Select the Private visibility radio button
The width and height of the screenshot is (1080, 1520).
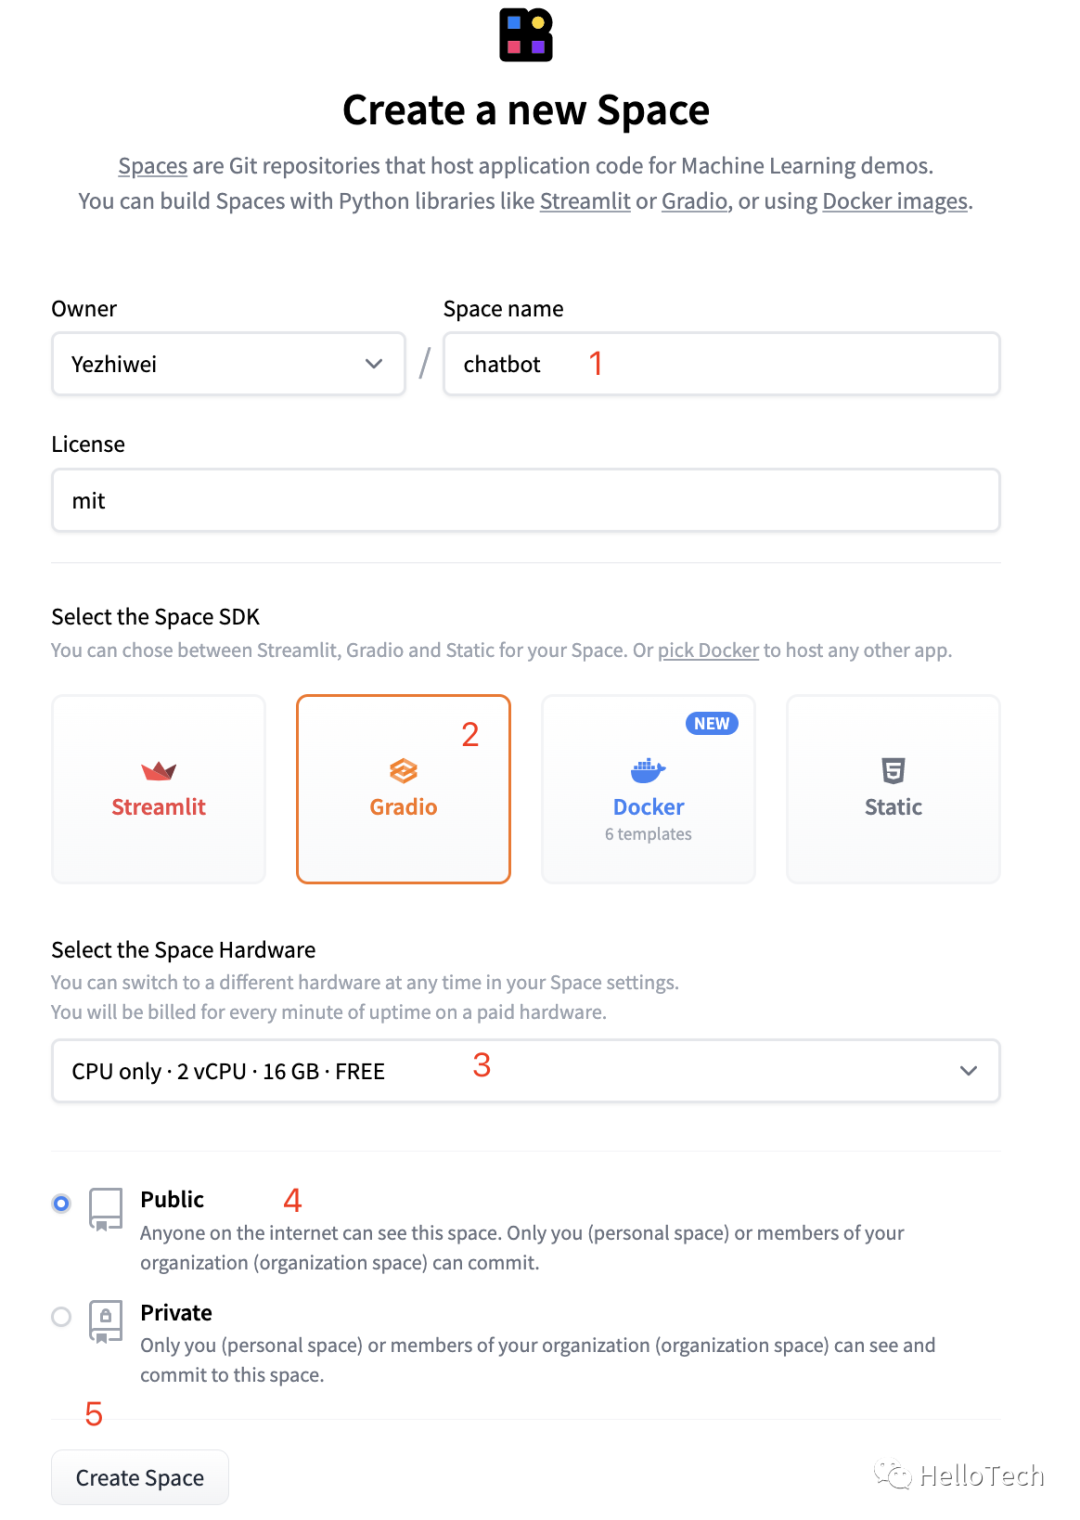(x=62, y=1316)
